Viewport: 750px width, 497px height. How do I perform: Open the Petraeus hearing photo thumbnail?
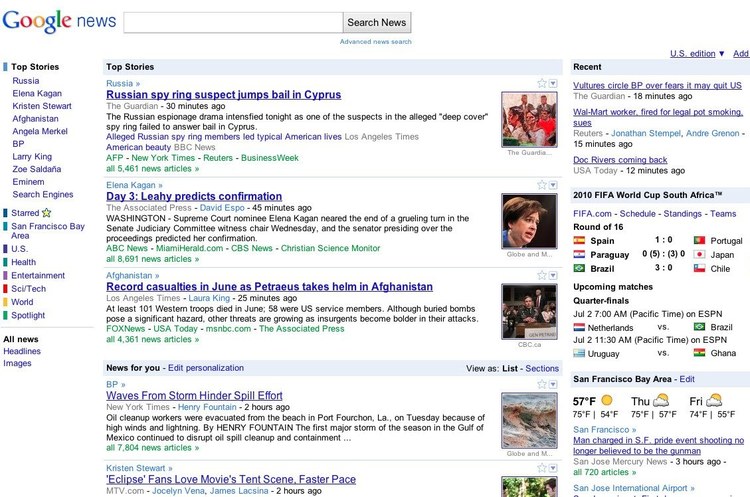click(529, 311)
